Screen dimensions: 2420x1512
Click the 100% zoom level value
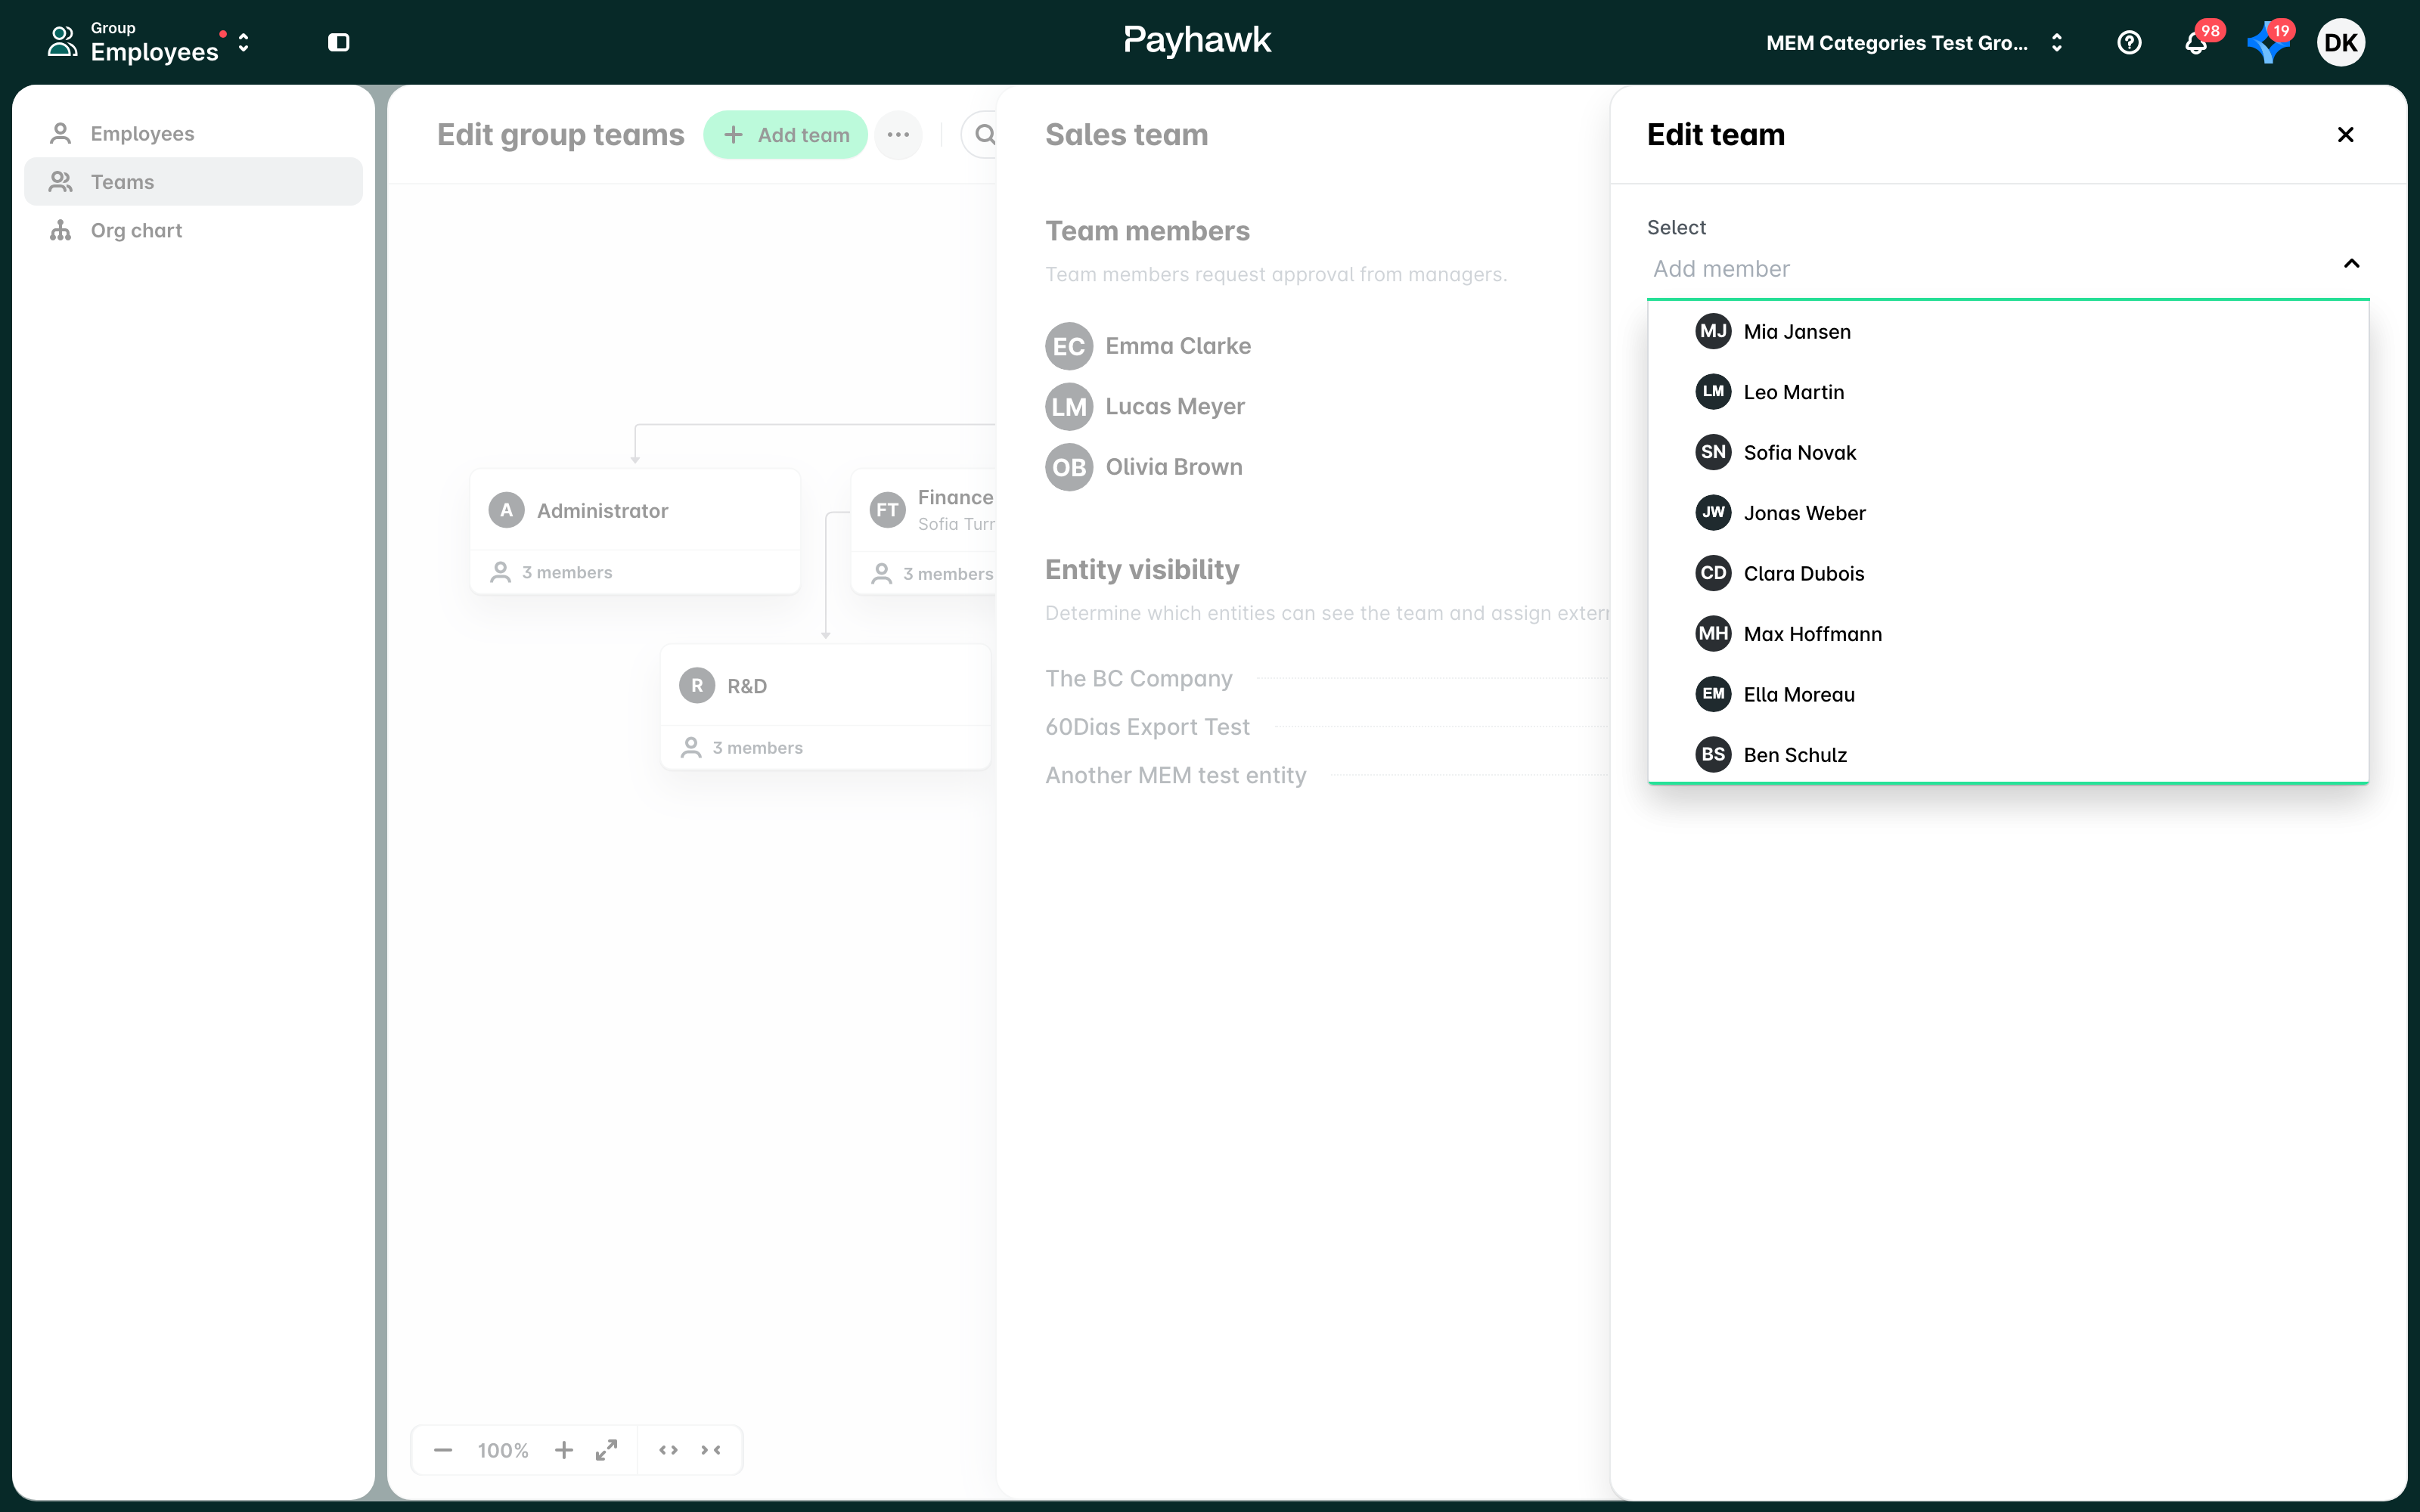pyautogui.click(x=503, y=1450)
